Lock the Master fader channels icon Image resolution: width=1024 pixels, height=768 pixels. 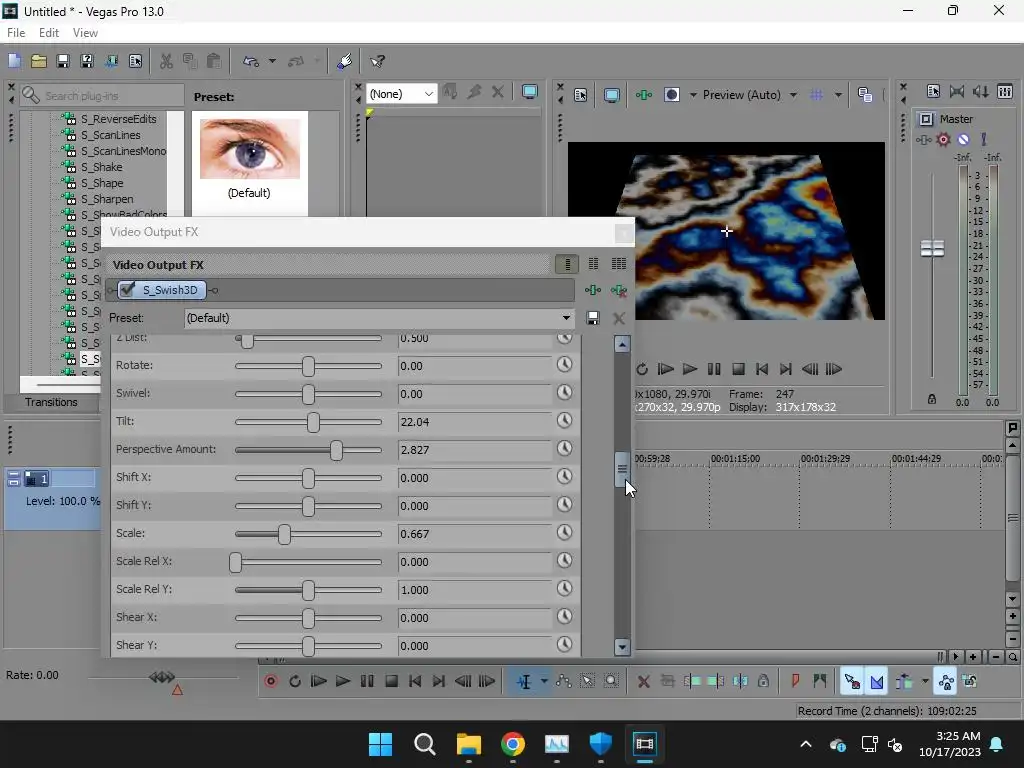[932, 399]
